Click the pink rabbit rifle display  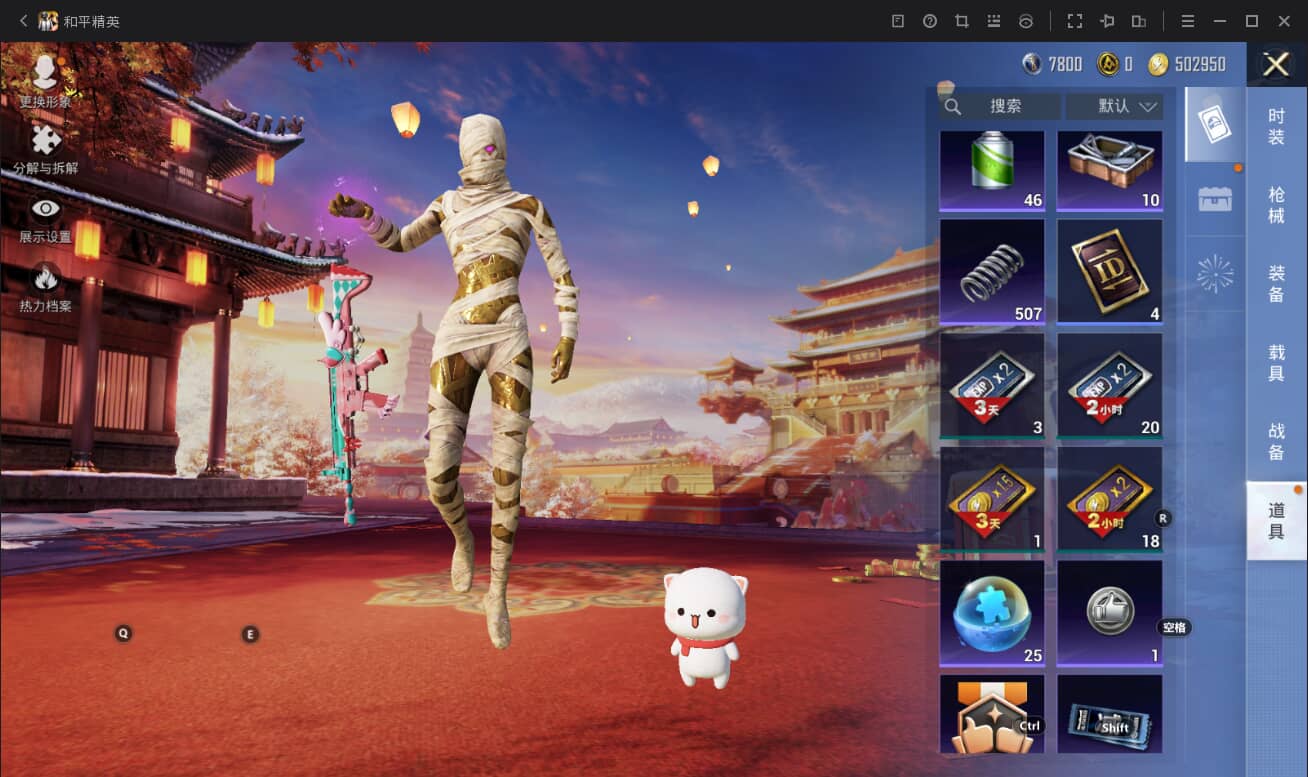pos(353,395)
